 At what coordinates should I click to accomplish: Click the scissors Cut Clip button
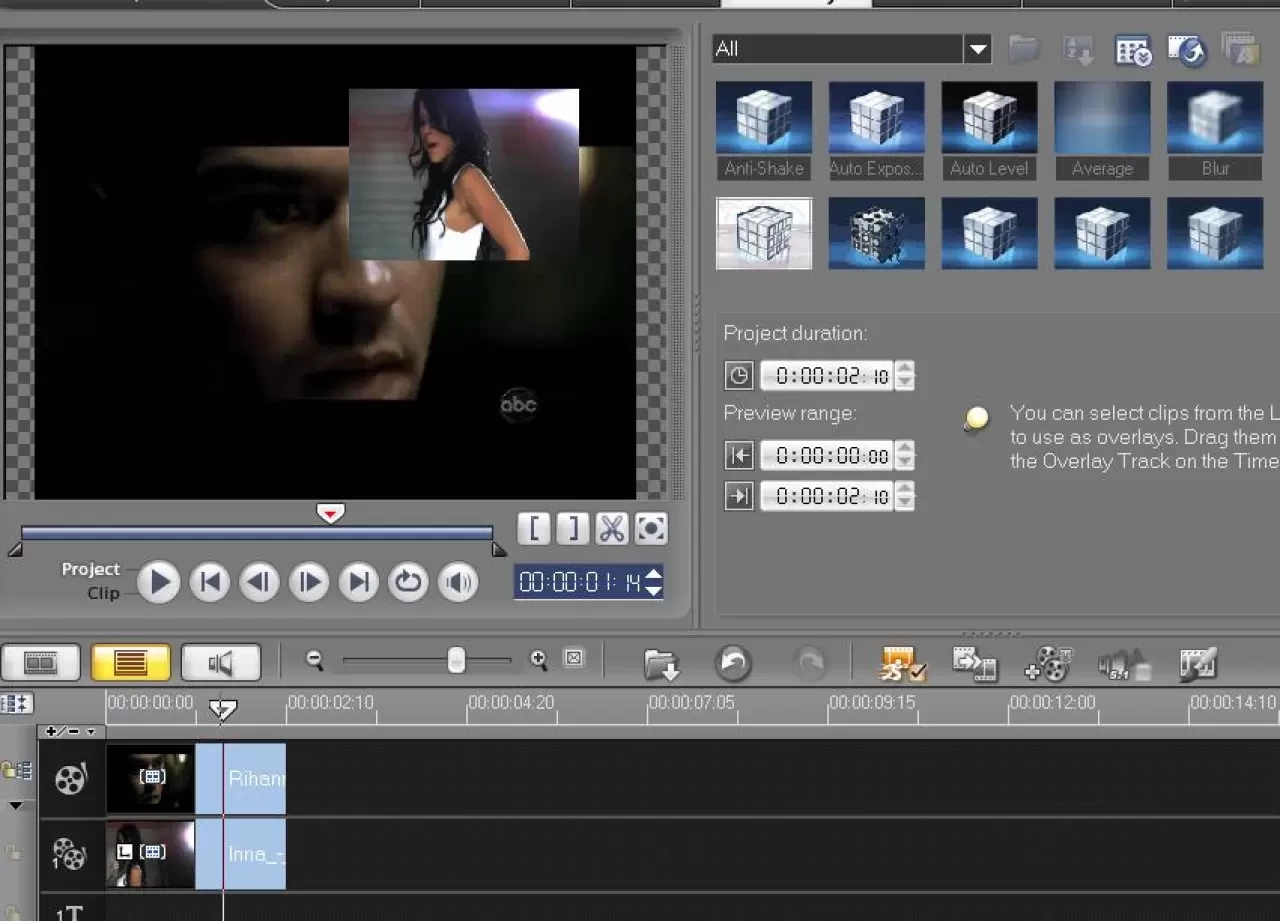611,529
